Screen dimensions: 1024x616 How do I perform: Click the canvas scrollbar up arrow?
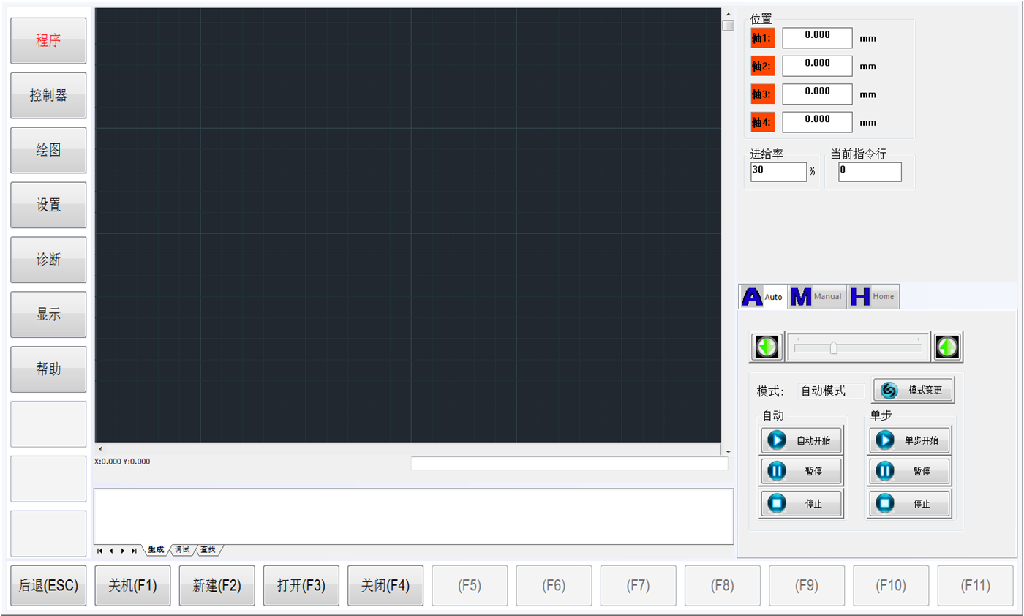tap(728, 14)
